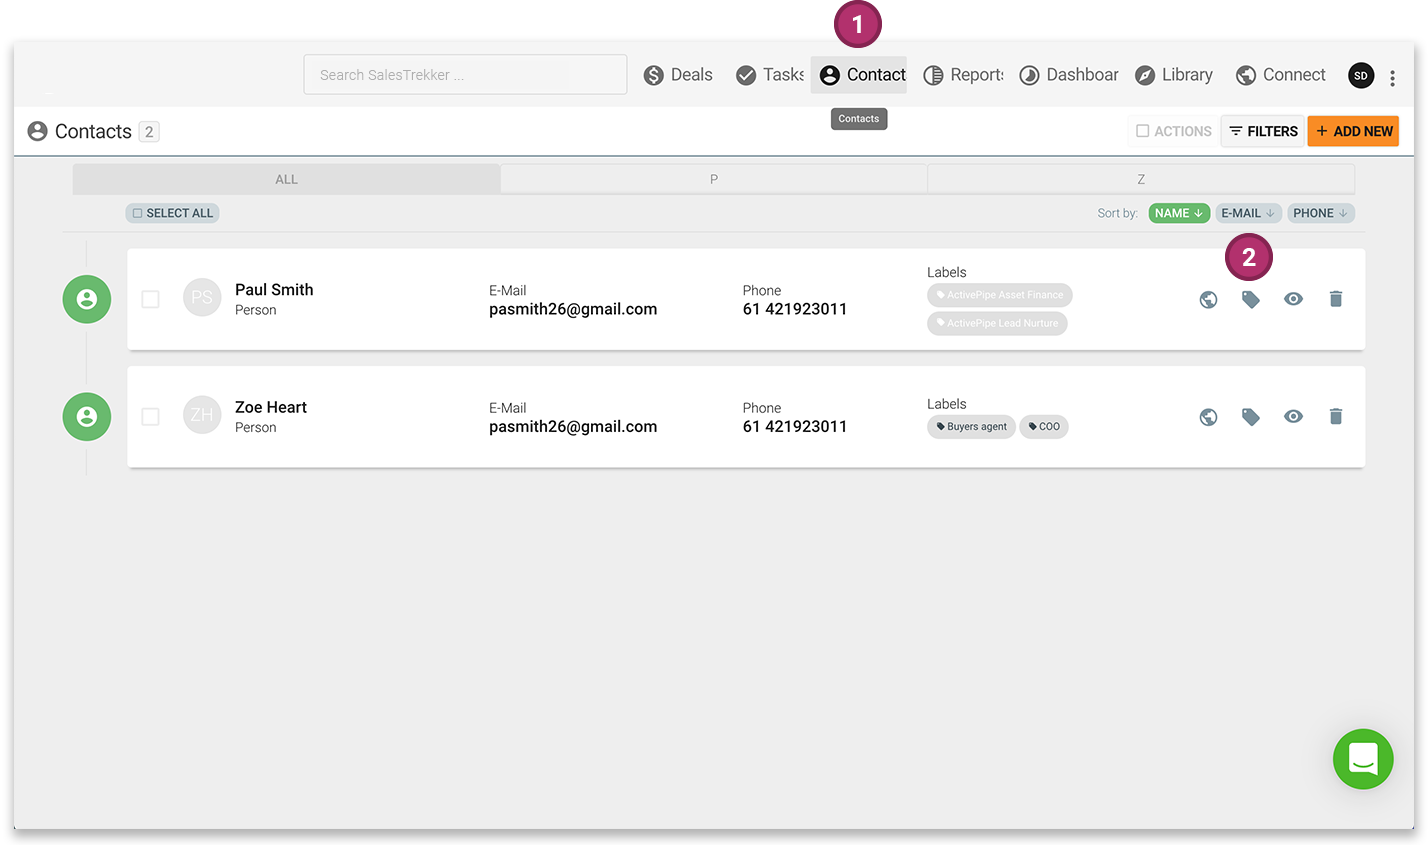The image size is (1428, 845).
Task: Sort contacts by E-MAIL
Action: (x=1248, y=213)
